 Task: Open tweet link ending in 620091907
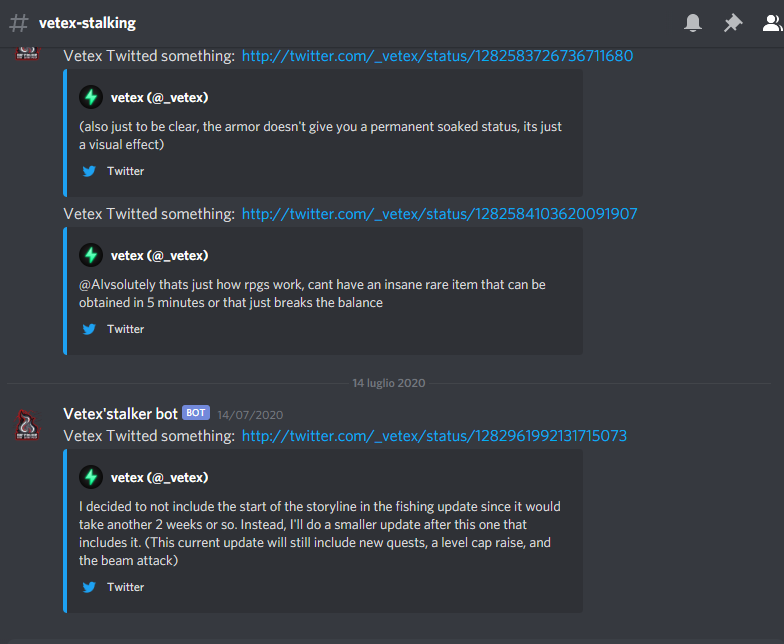click(440, 214)
